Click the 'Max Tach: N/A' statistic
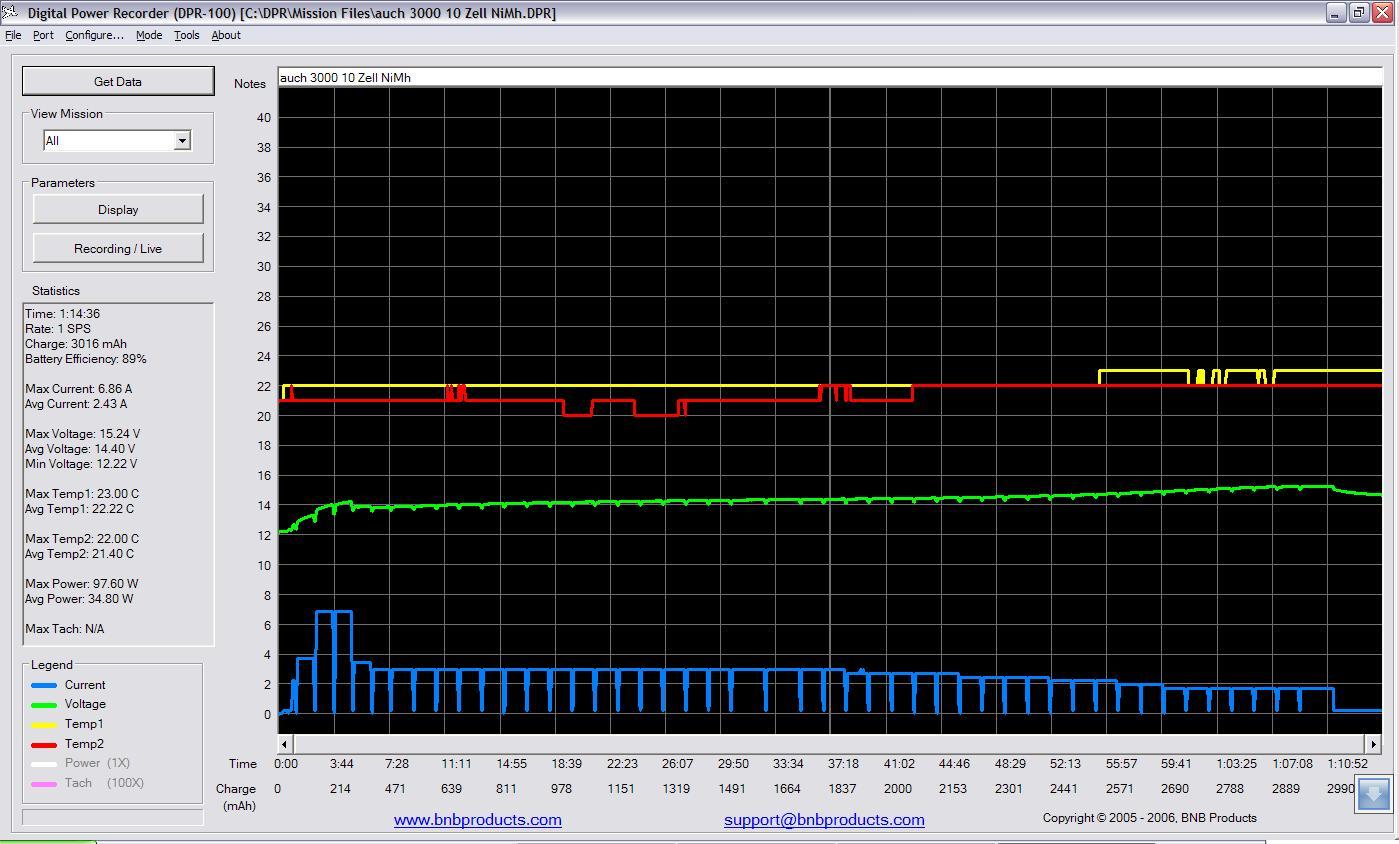This screenshot has height=844, width=1399. click(65, 629)
